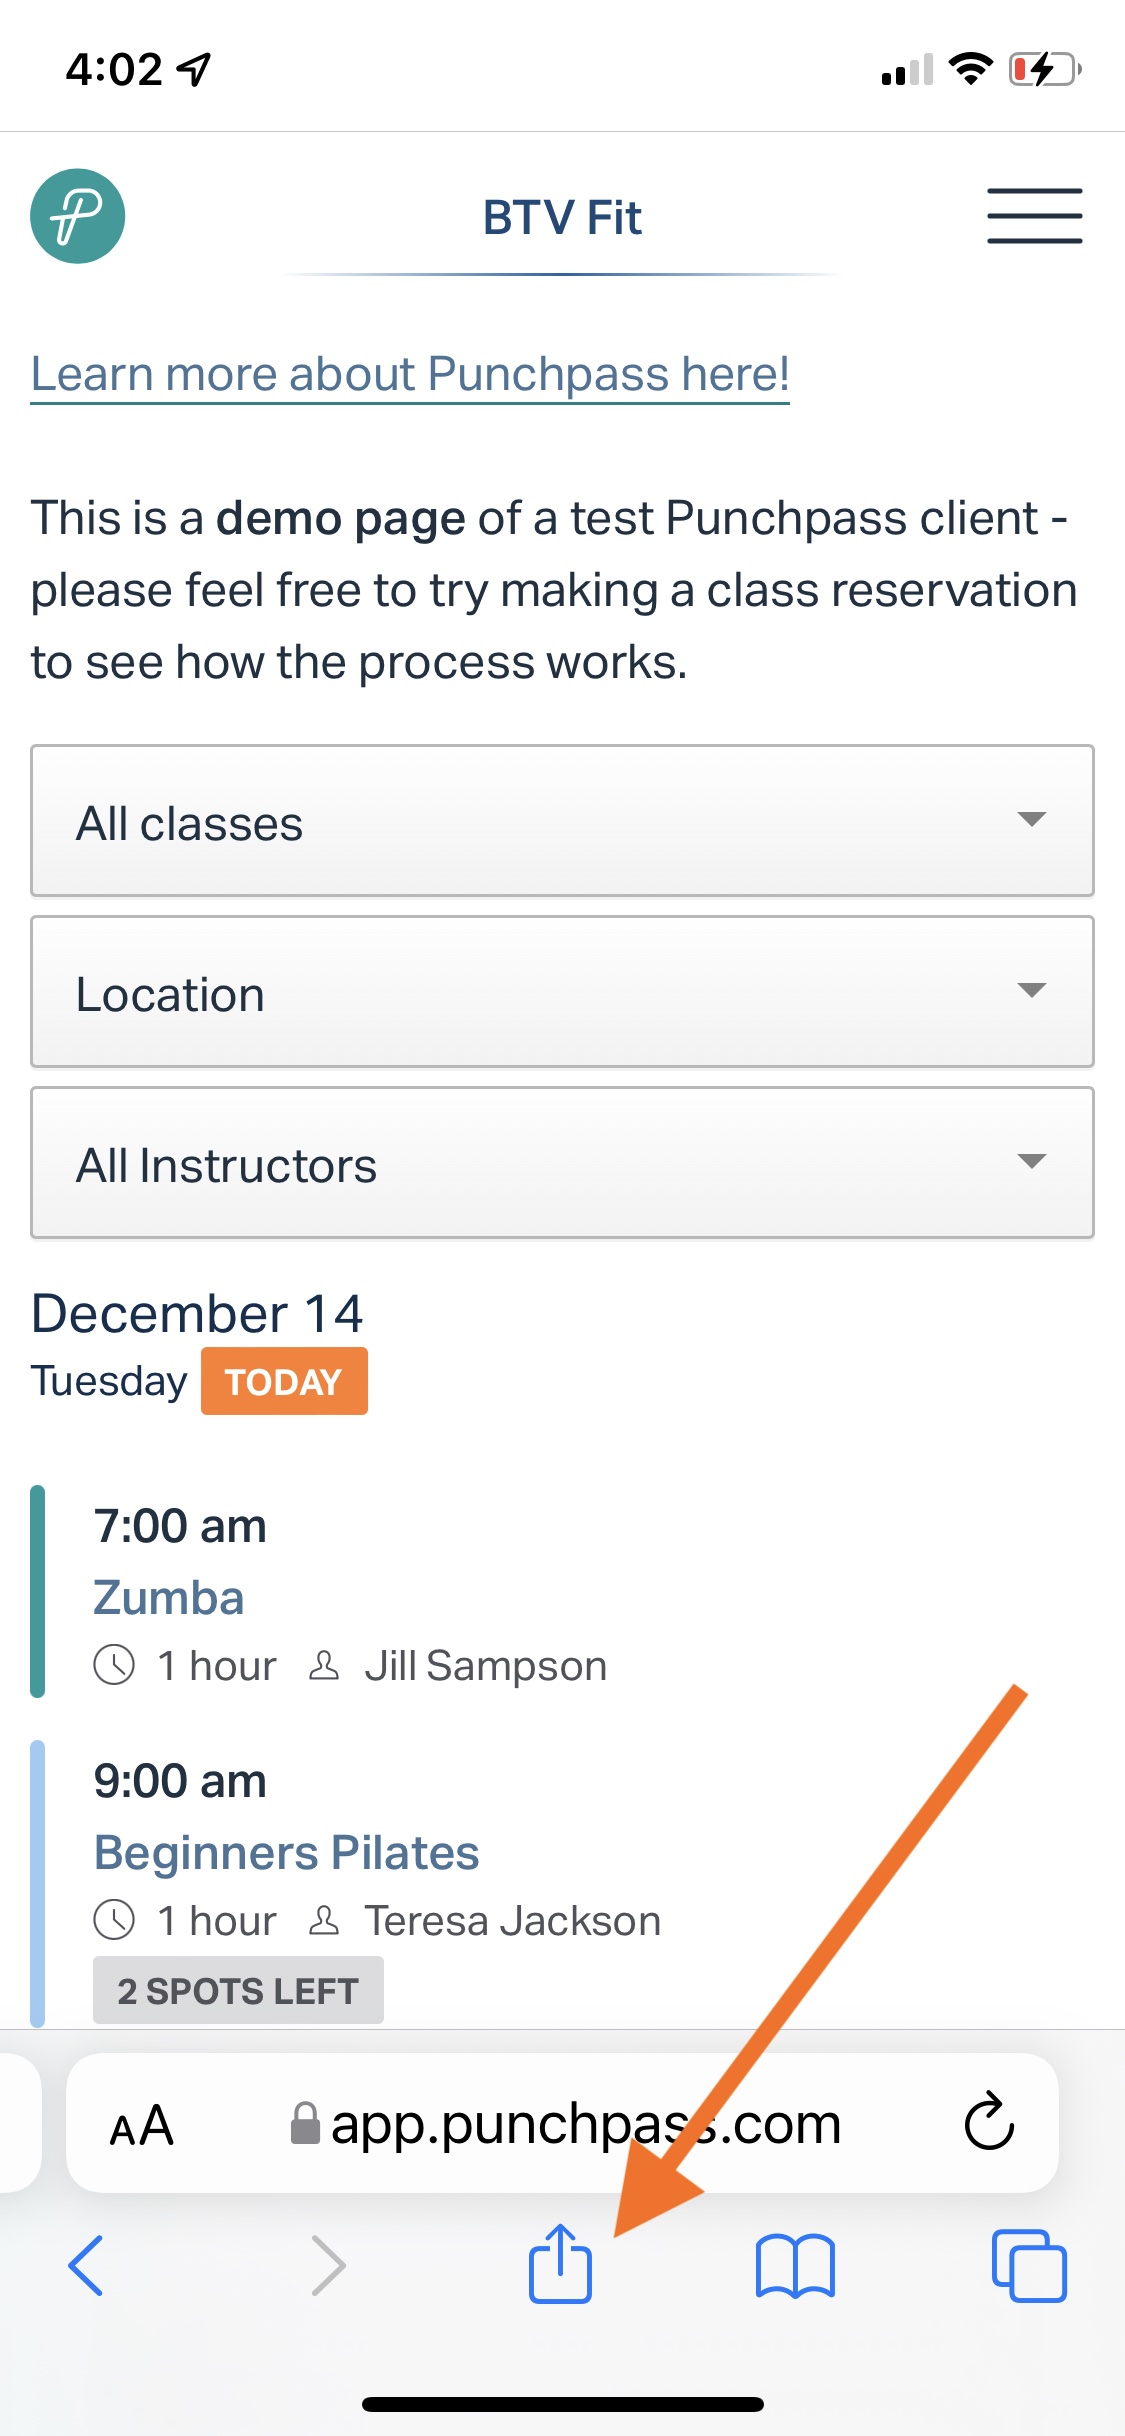The image size is (1125, 2436).
Task: Follow the Learn more about Punchpass link
Action: tap(410, 375)
